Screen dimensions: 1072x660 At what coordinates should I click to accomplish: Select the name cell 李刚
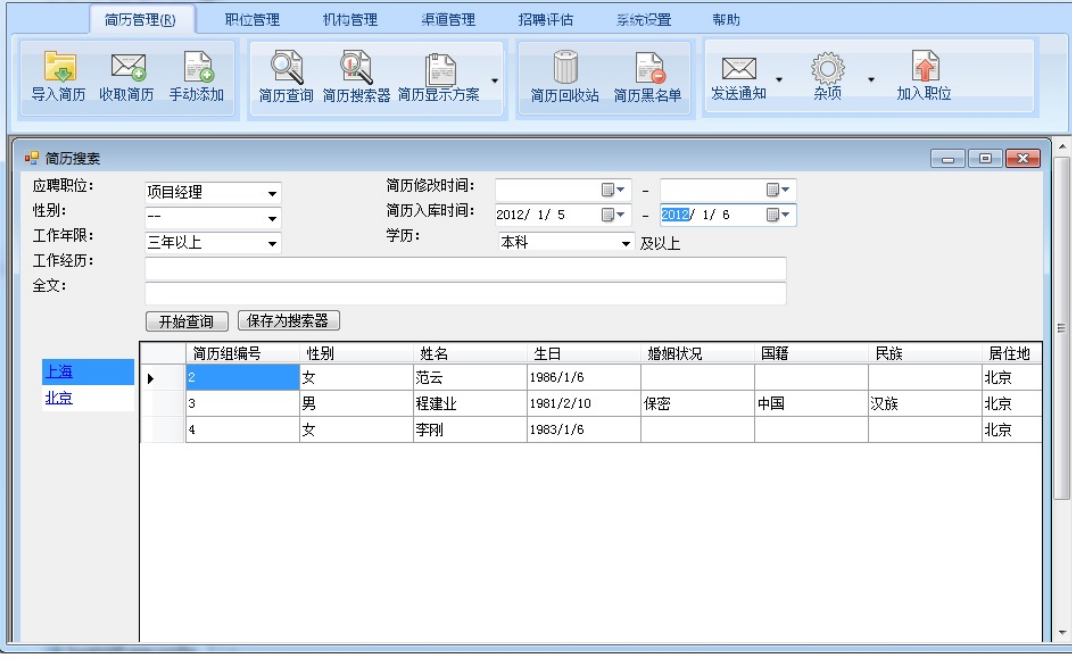[x=470, y=430]
